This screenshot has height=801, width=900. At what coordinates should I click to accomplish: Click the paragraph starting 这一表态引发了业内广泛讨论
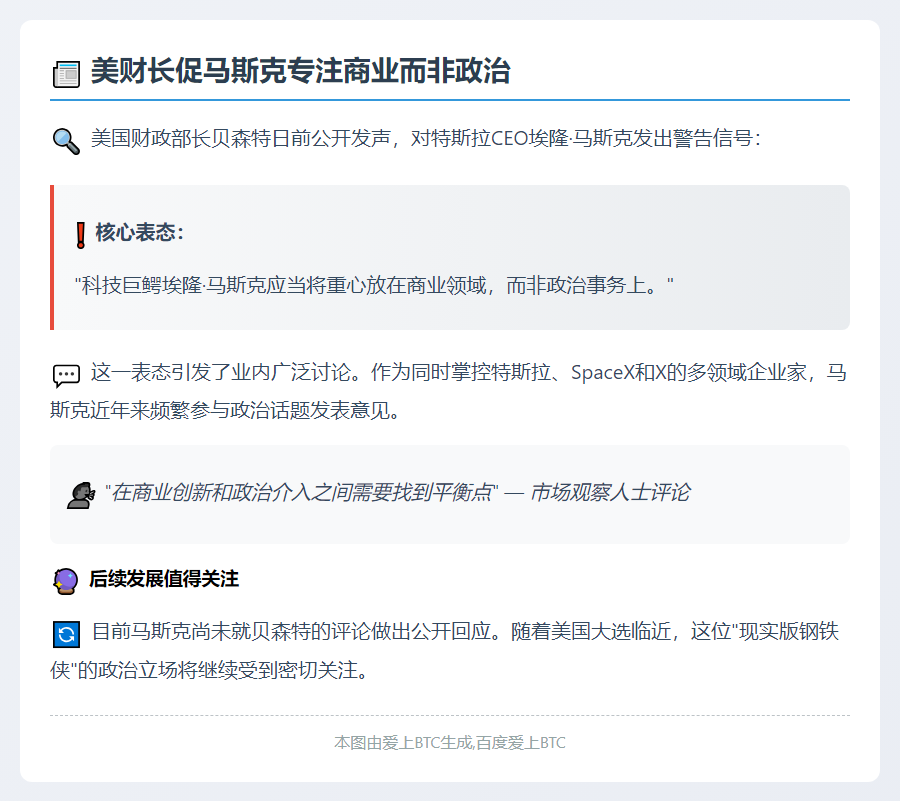point(449,391)
